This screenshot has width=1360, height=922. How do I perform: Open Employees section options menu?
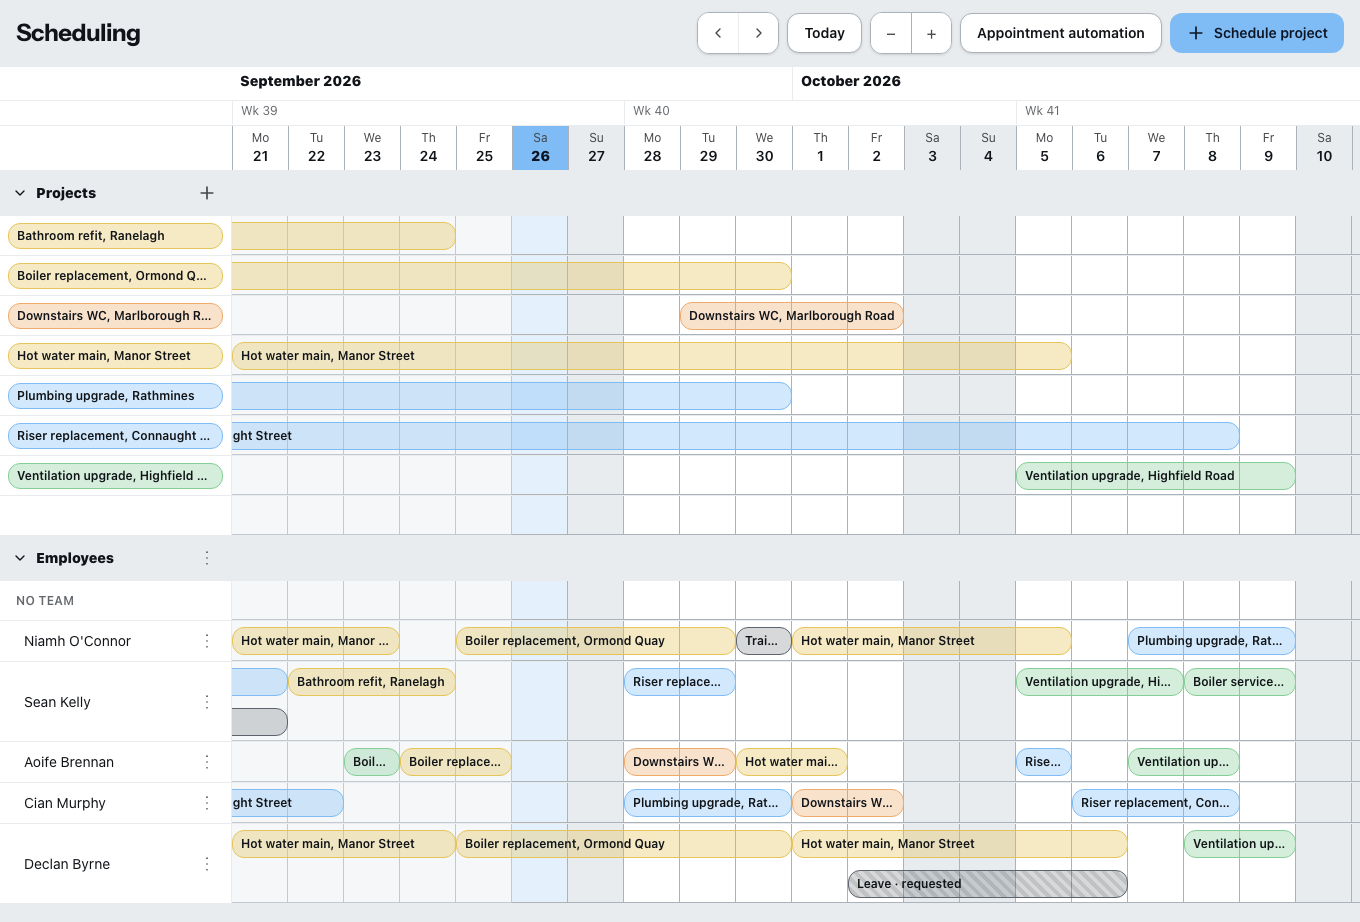click(207, 558)
